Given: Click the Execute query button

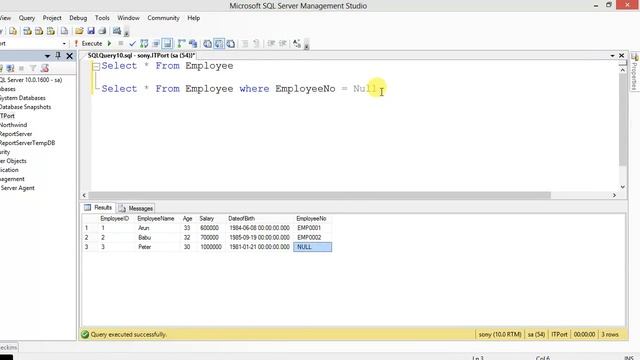Looking at the screenshot, I should click(88, 43).
